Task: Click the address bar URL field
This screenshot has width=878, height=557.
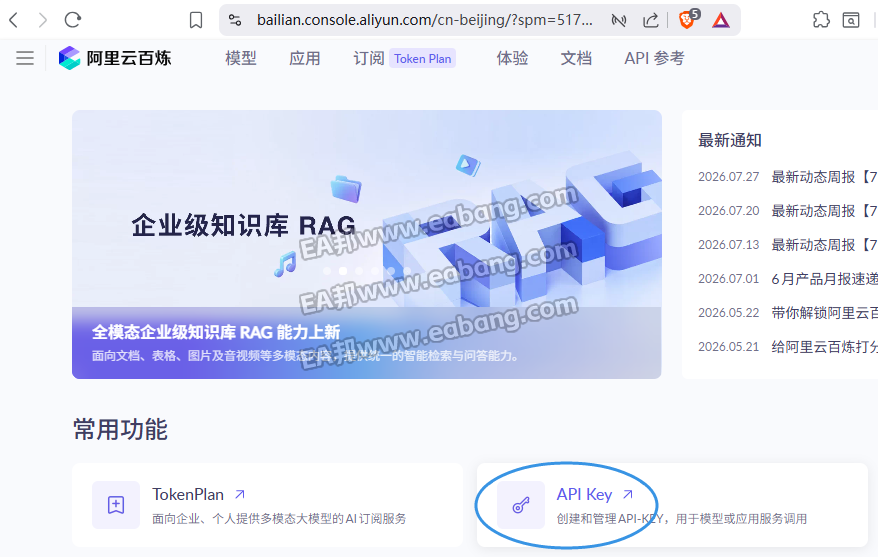Action: (424, 21)
